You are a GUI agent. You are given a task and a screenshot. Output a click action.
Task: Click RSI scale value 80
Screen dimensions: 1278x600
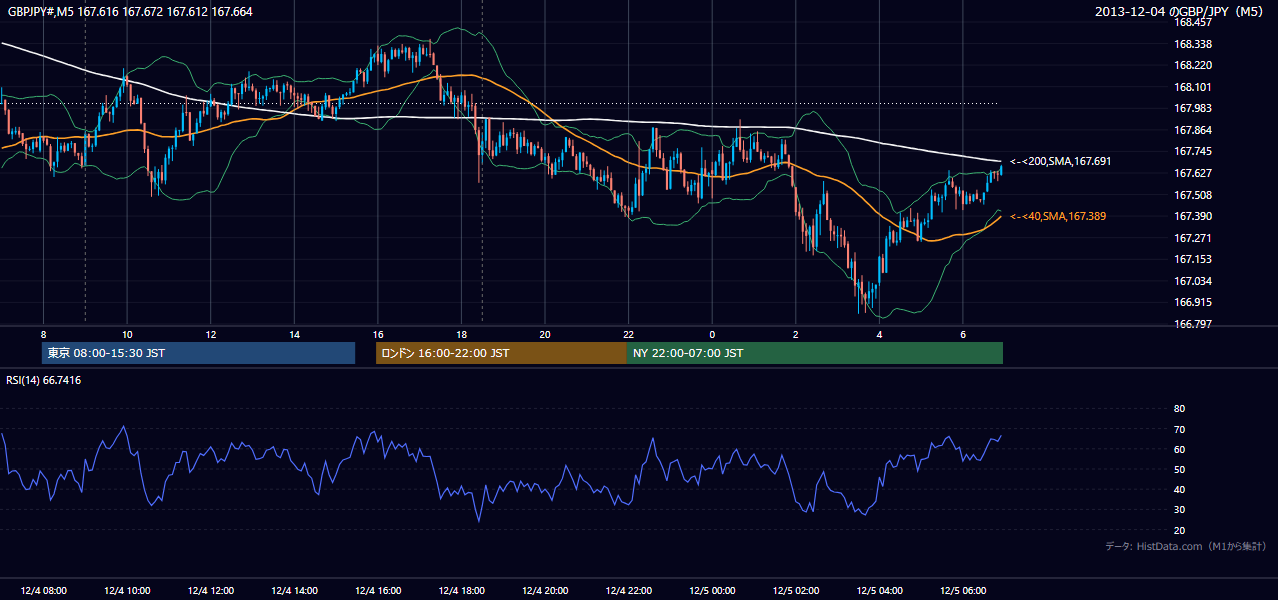[x=1179, y=409]
